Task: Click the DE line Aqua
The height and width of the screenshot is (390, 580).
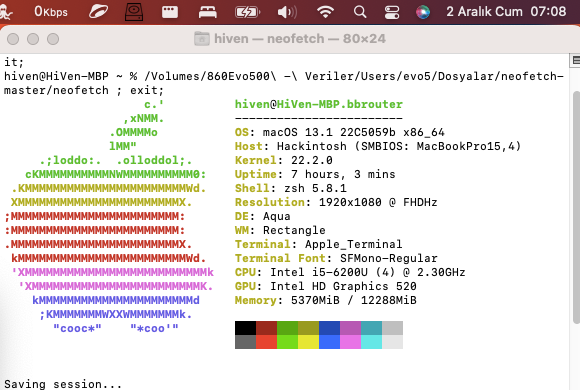Action: click(263, 216)
